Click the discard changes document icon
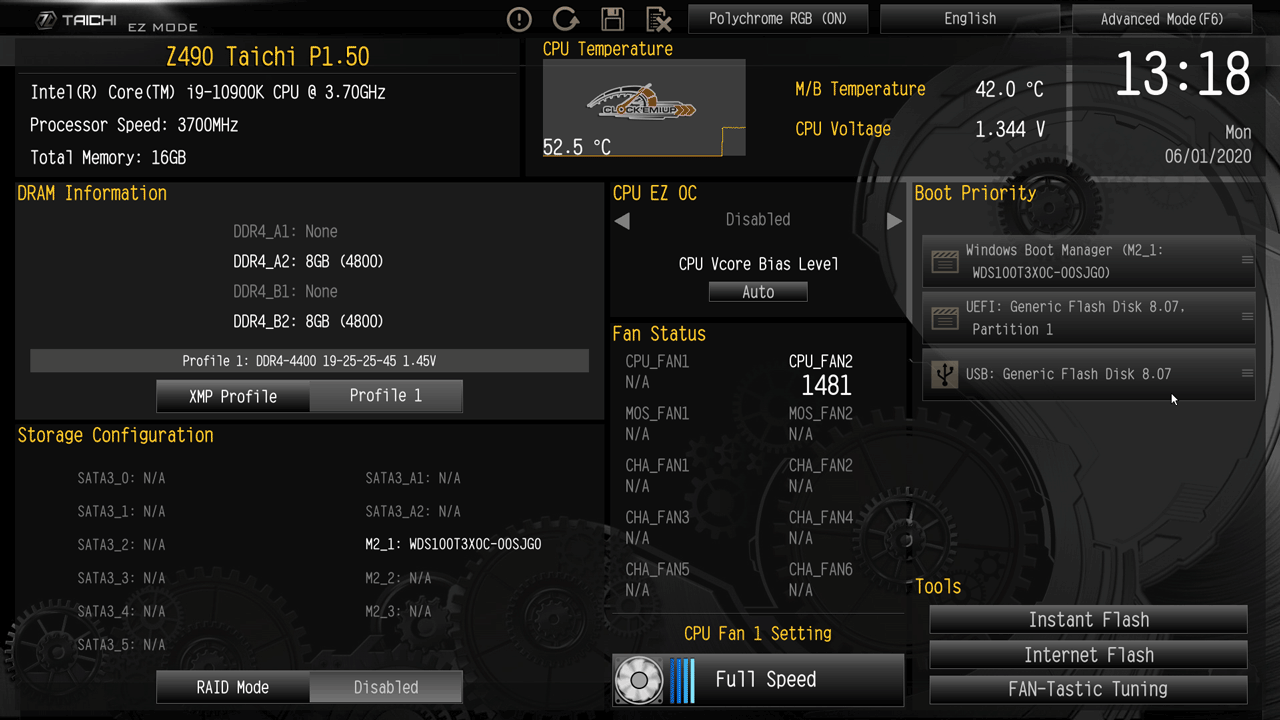The width and height of the screenshot is (1280, 720). point(658,19)
